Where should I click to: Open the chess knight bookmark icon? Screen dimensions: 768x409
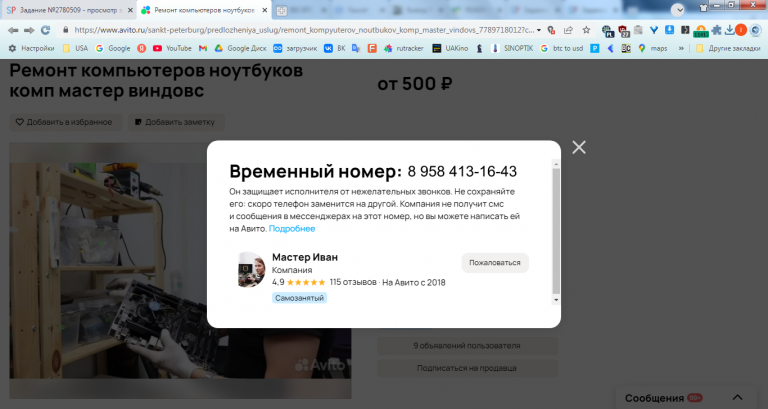(x=480, y=48)
